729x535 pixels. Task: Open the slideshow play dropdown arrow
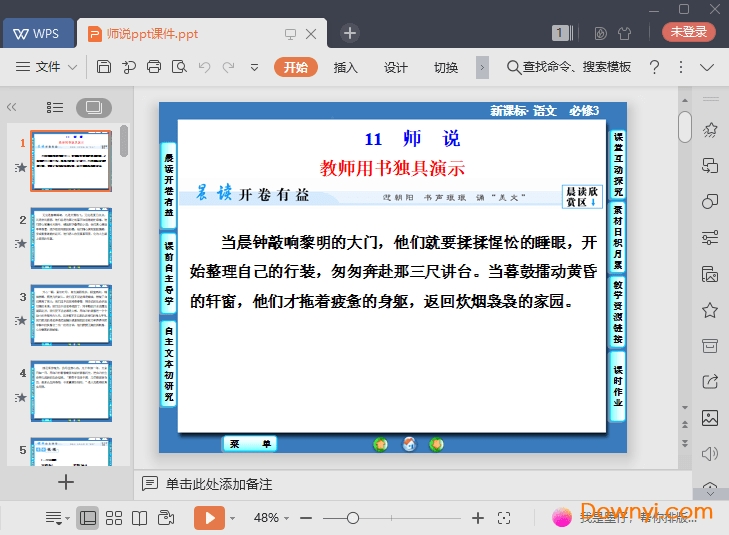click(x=232, y=518)
